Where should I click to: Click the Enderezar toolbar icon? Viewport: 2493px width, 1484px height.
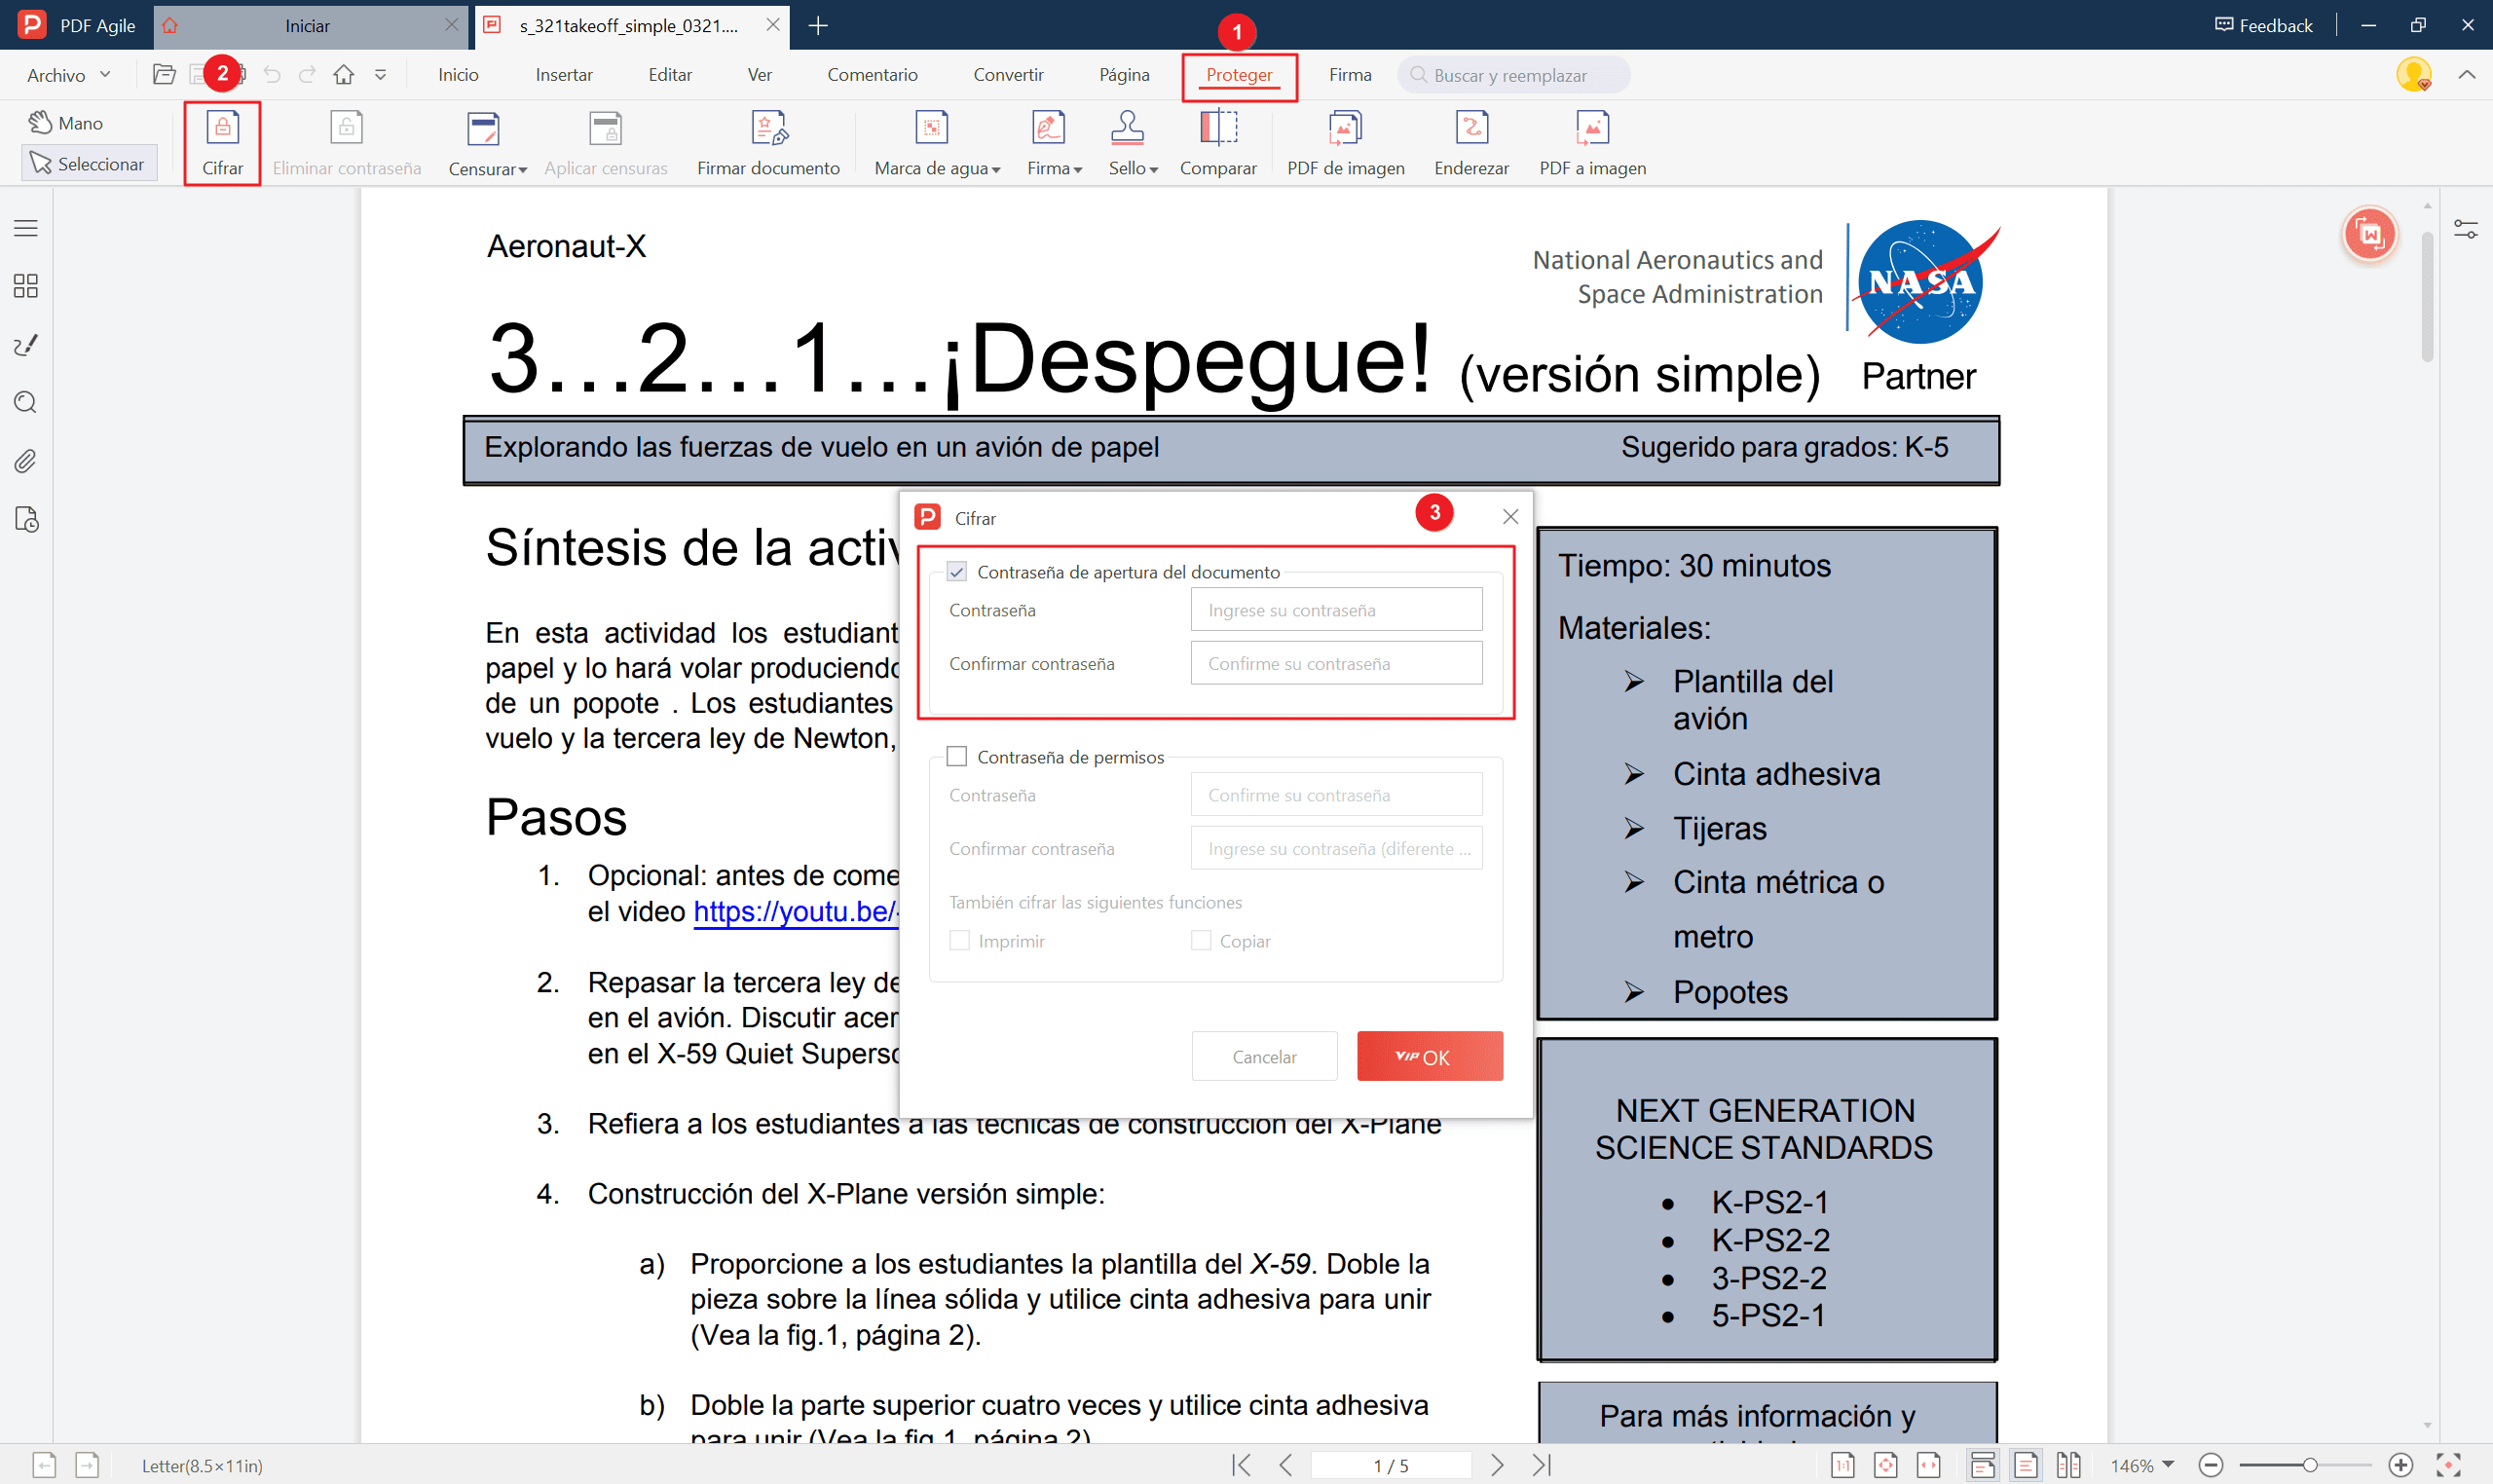point(1470,128)
